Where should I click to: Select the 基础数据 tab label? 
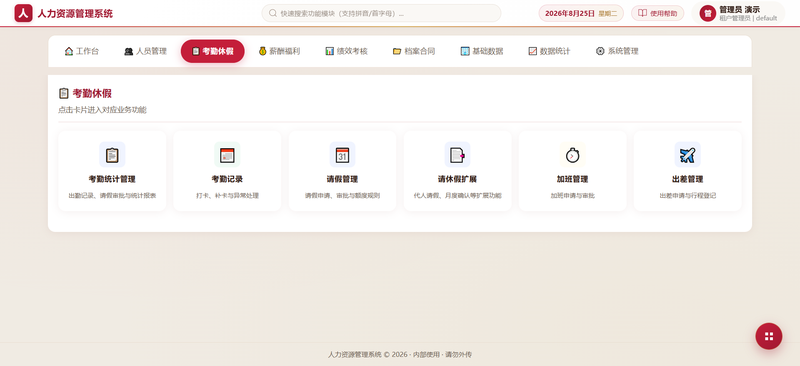[x=488, y=51]
